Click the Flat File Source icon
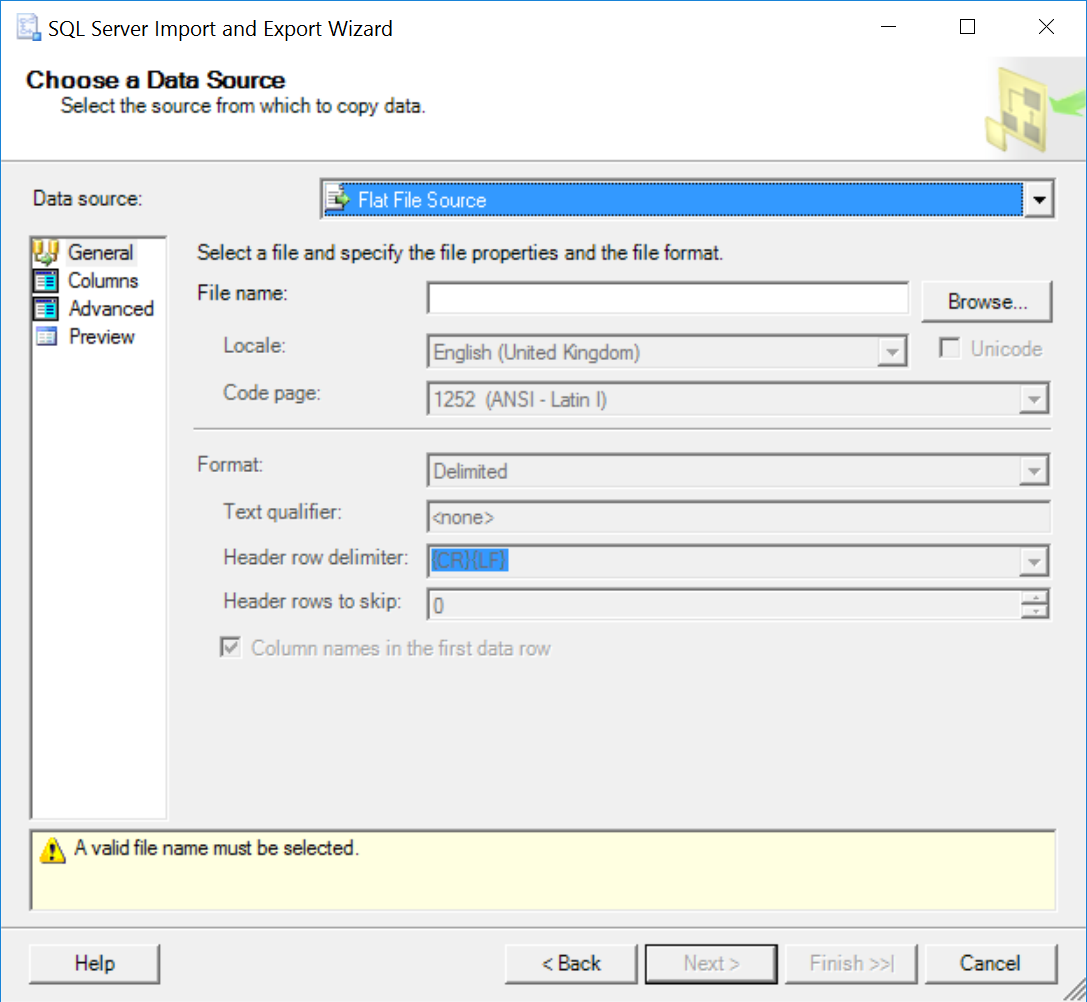Viewport: 1087px width, 1002px height. pyautogui.click(x=339, y=200)
